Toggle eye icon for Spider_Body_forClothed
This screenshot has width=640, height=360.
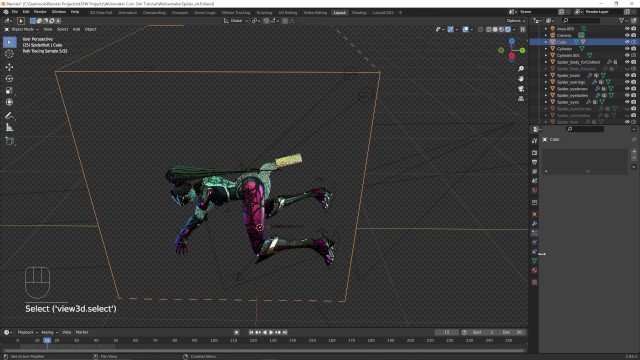pos(627,62)
